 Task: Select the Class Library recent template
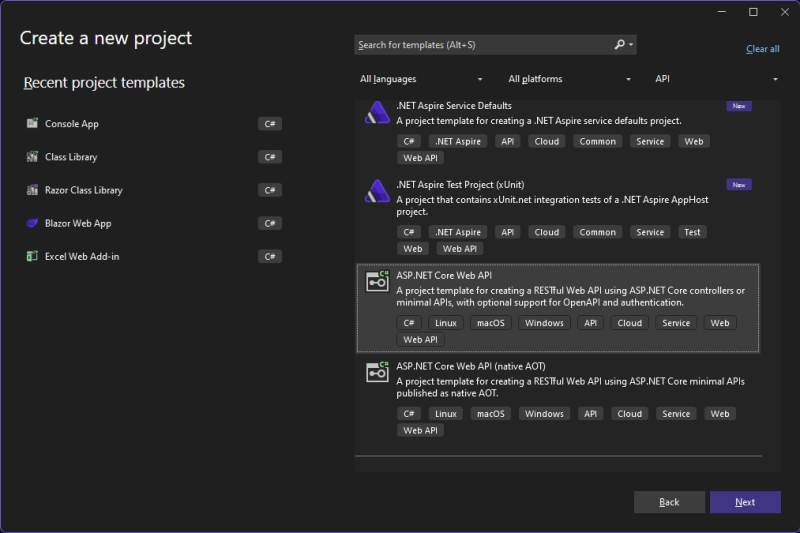[x=154, y=157]
